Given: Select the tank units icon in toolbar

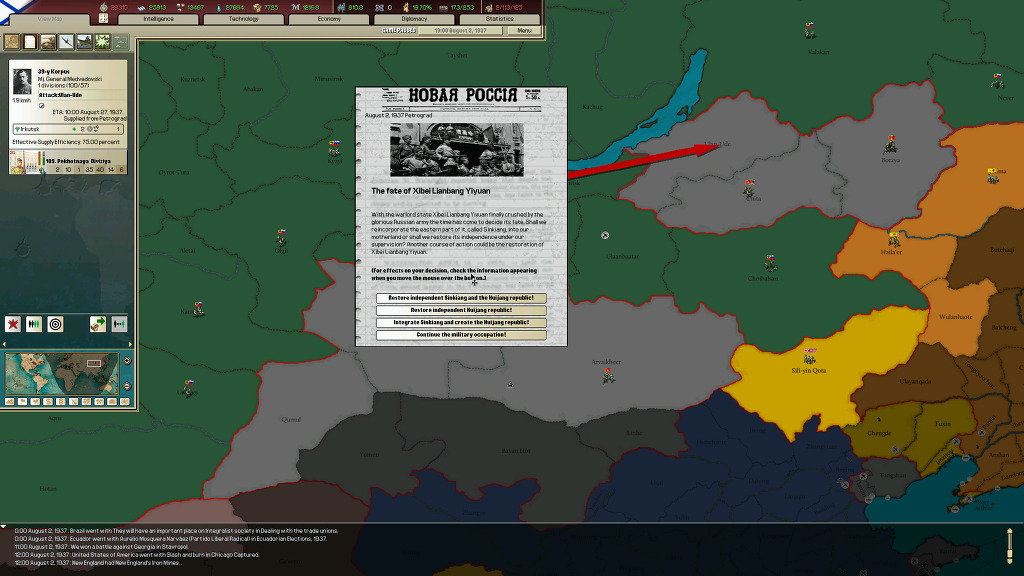Looking at the screenshot, I should click(x=48, y=42).
